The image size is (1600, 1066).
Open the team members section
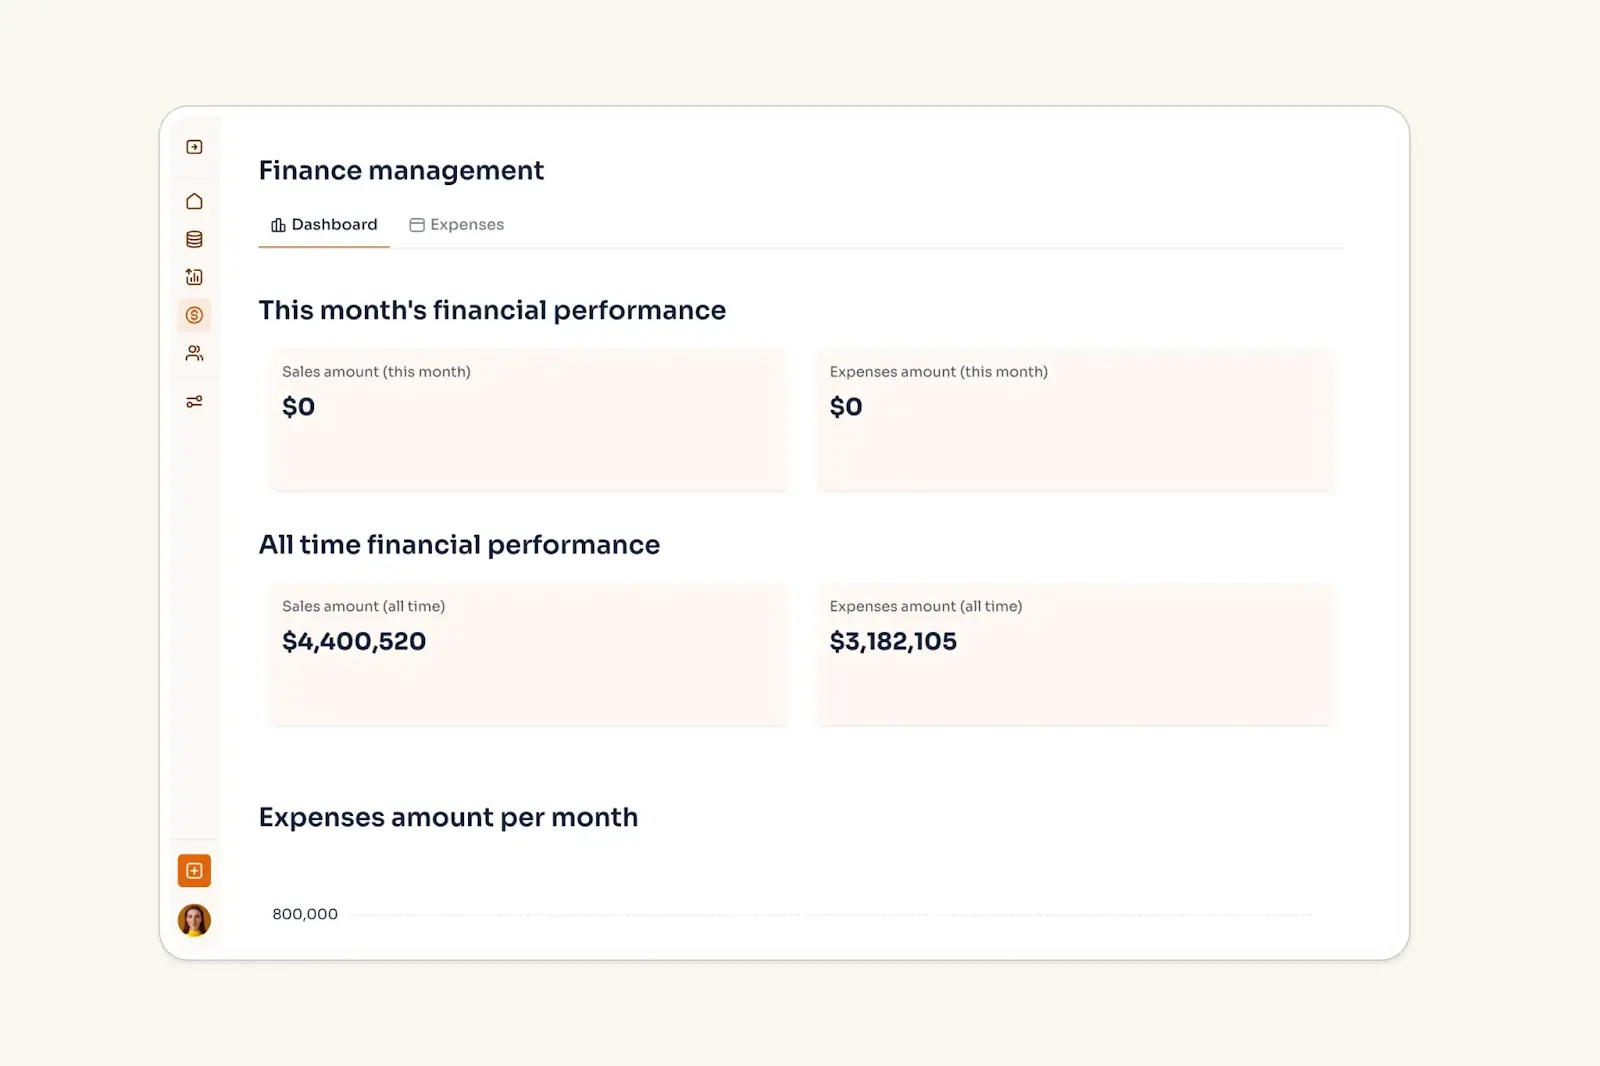pos(194,352)
